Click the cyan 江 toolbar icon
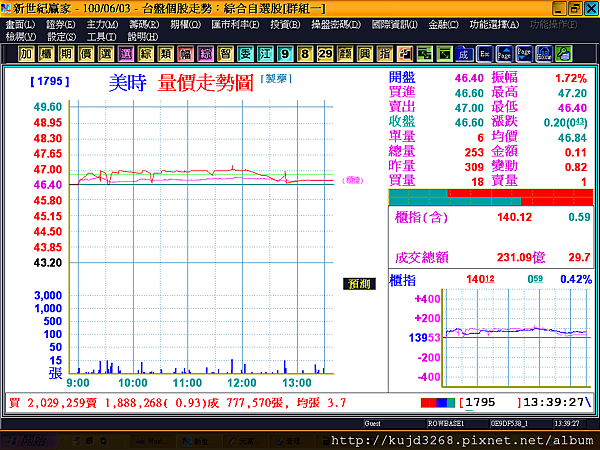Screen dimensions: 600x450 (x=265, y=54)
